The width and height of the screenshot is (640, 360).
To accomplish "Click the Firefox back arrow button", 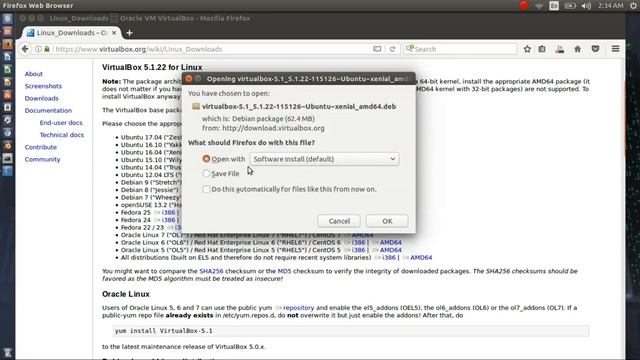I will (x=25, y=49).
